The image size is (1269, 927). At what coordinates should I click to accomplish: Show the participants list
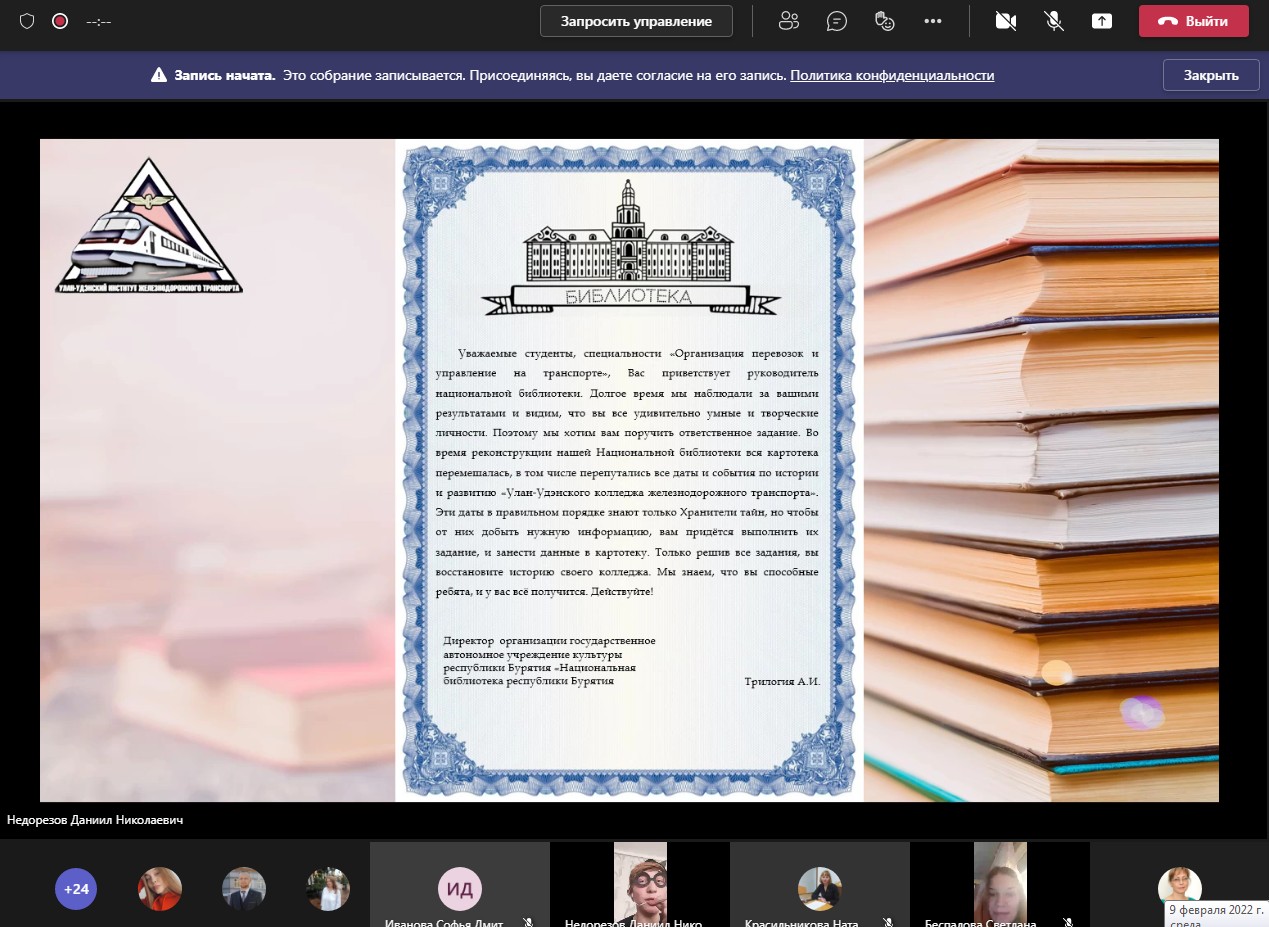coord(789,21)
